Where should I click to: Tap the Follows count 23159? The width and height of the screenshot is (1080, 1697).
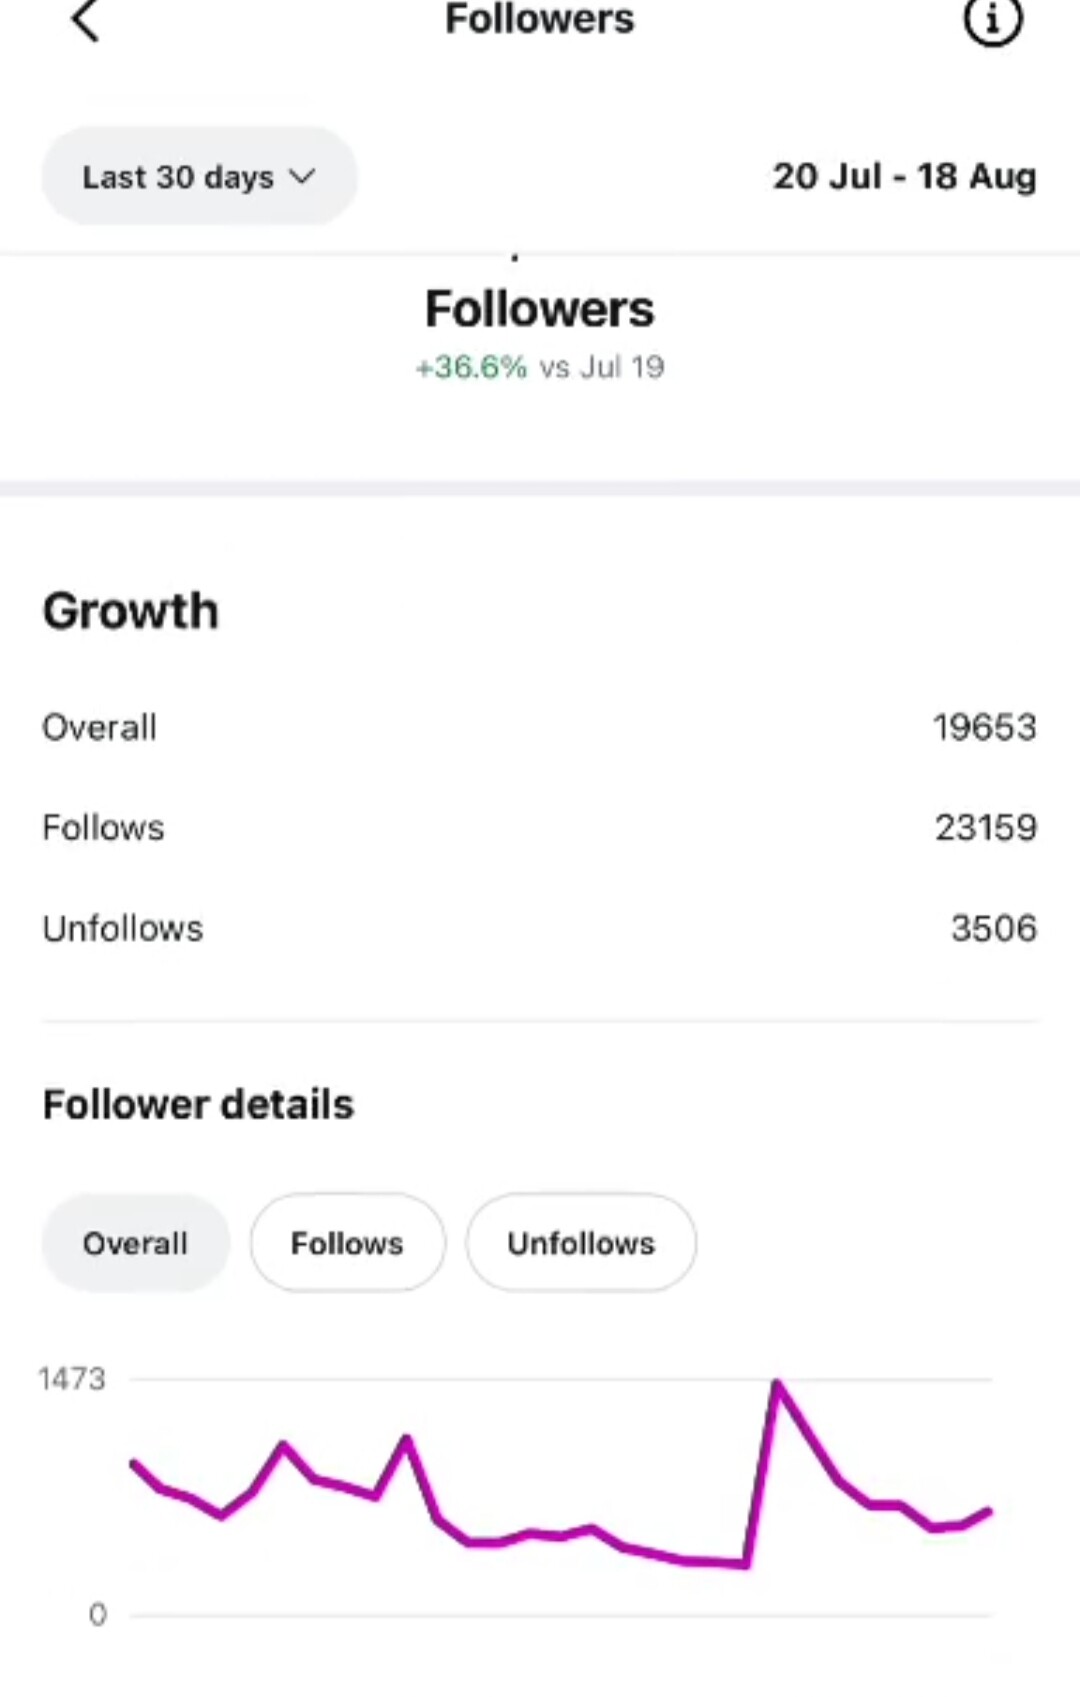(986, 827)
